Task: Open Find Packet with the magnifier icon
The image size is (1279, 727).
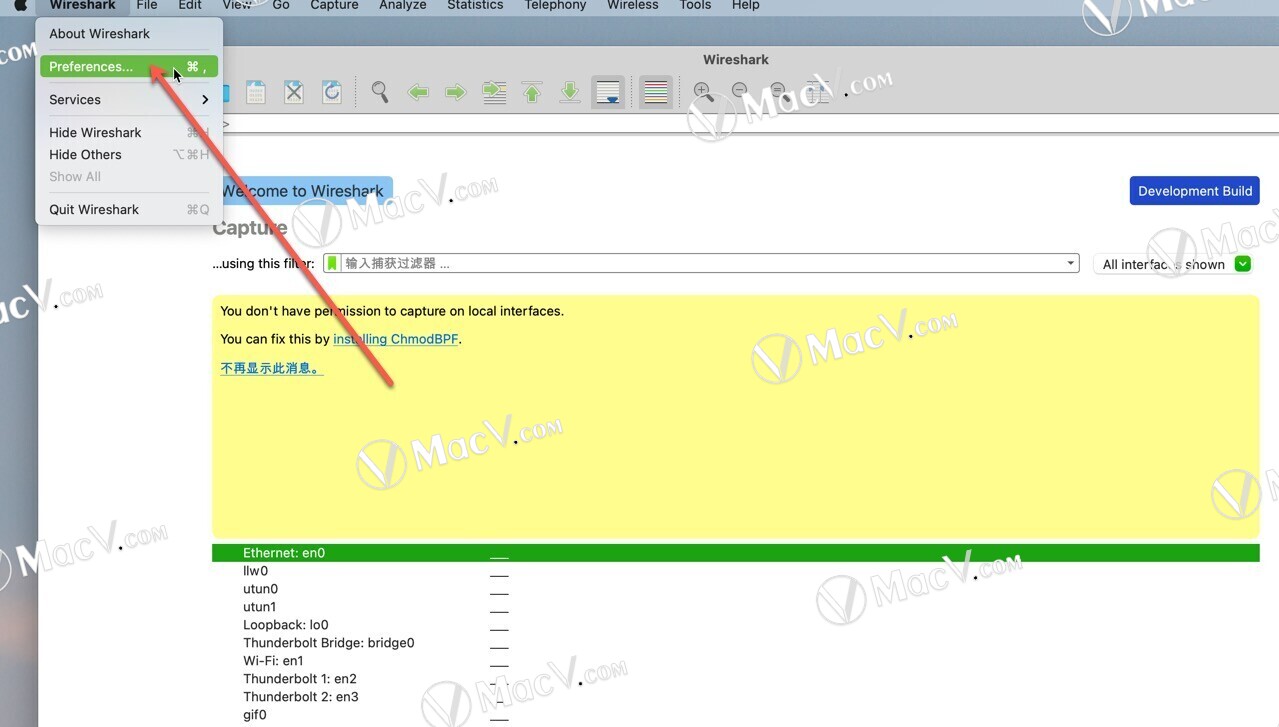Action: click(379, 93)
